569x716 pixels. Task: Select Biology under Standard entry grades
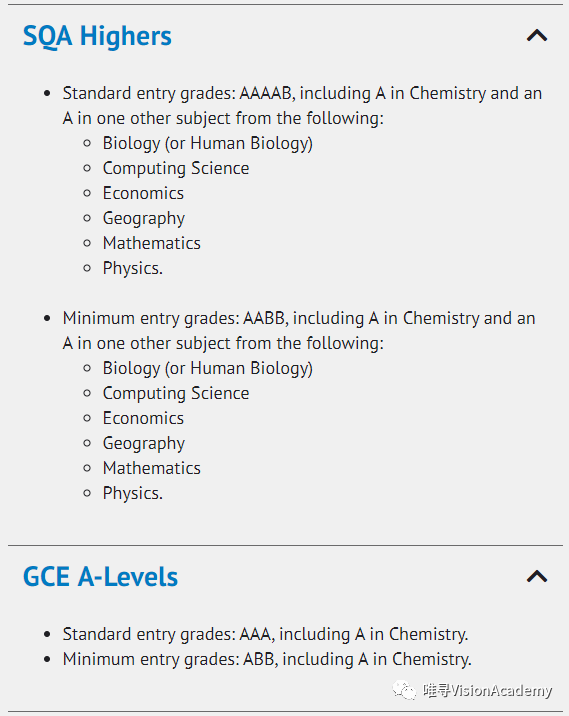pyautogui.click(x=207, y=143)
